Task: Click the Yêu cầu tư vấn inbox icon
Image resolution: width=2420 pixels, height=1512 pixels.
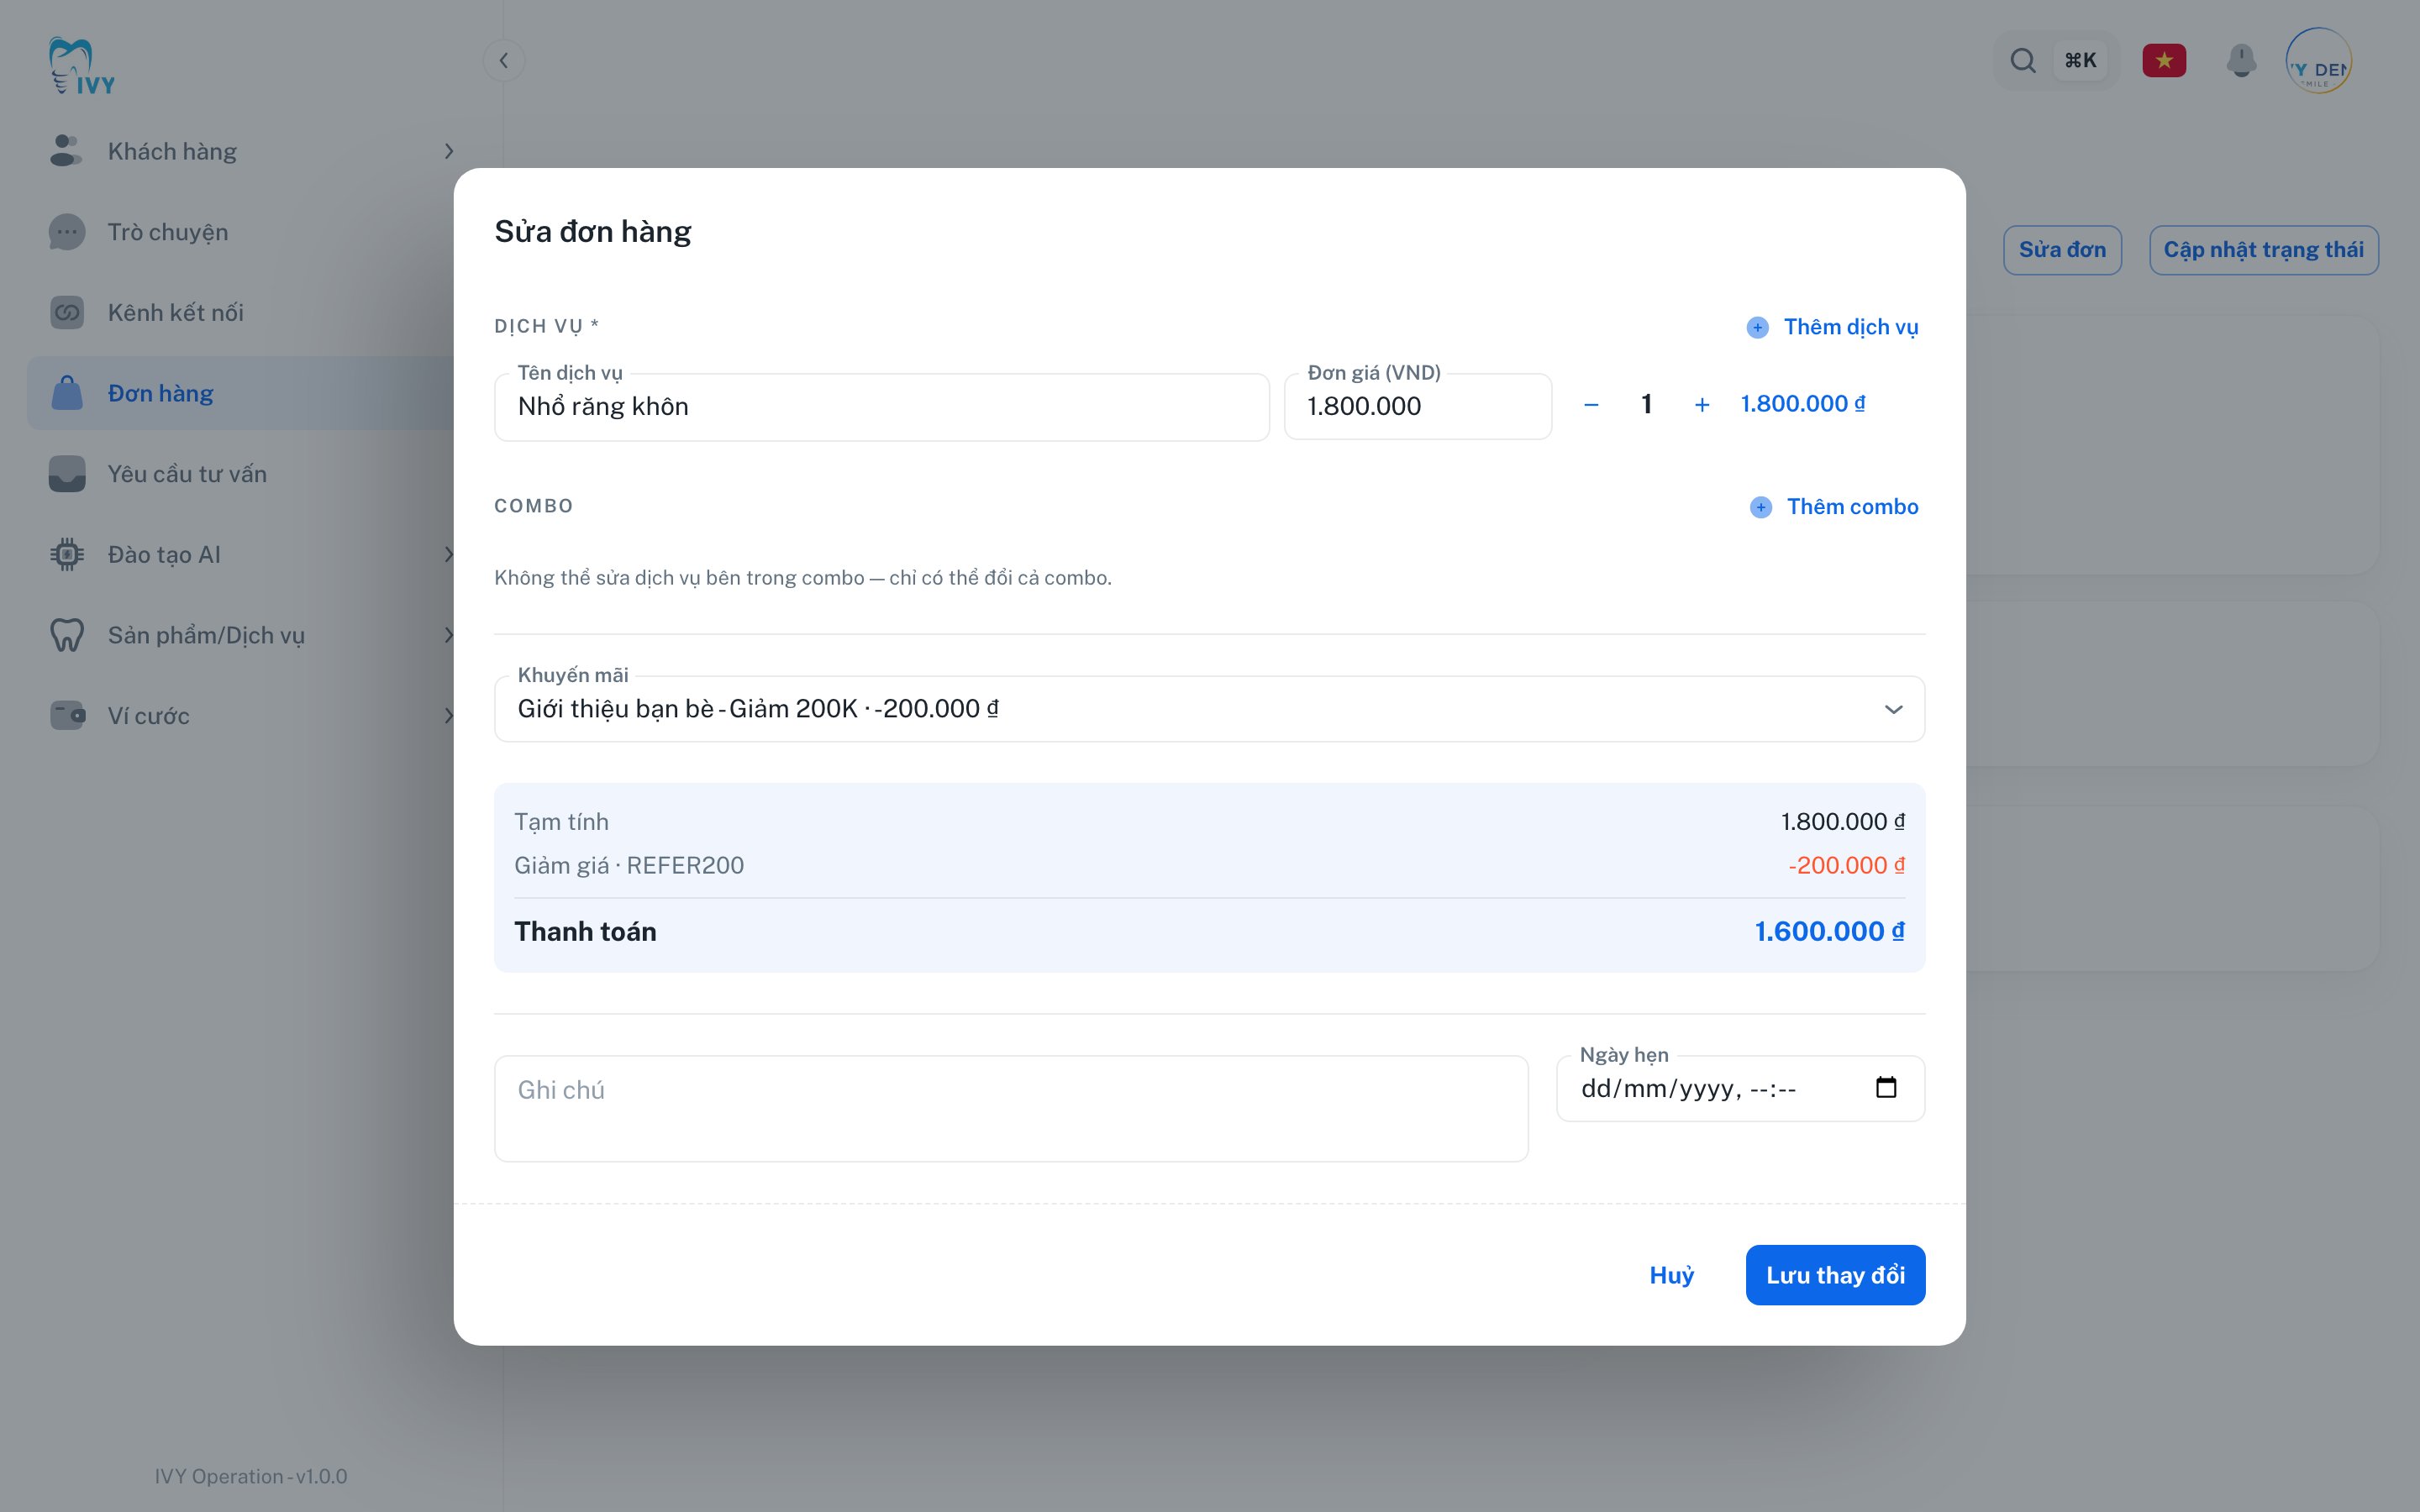Action: pyautogui.click(x=67, y=474)
